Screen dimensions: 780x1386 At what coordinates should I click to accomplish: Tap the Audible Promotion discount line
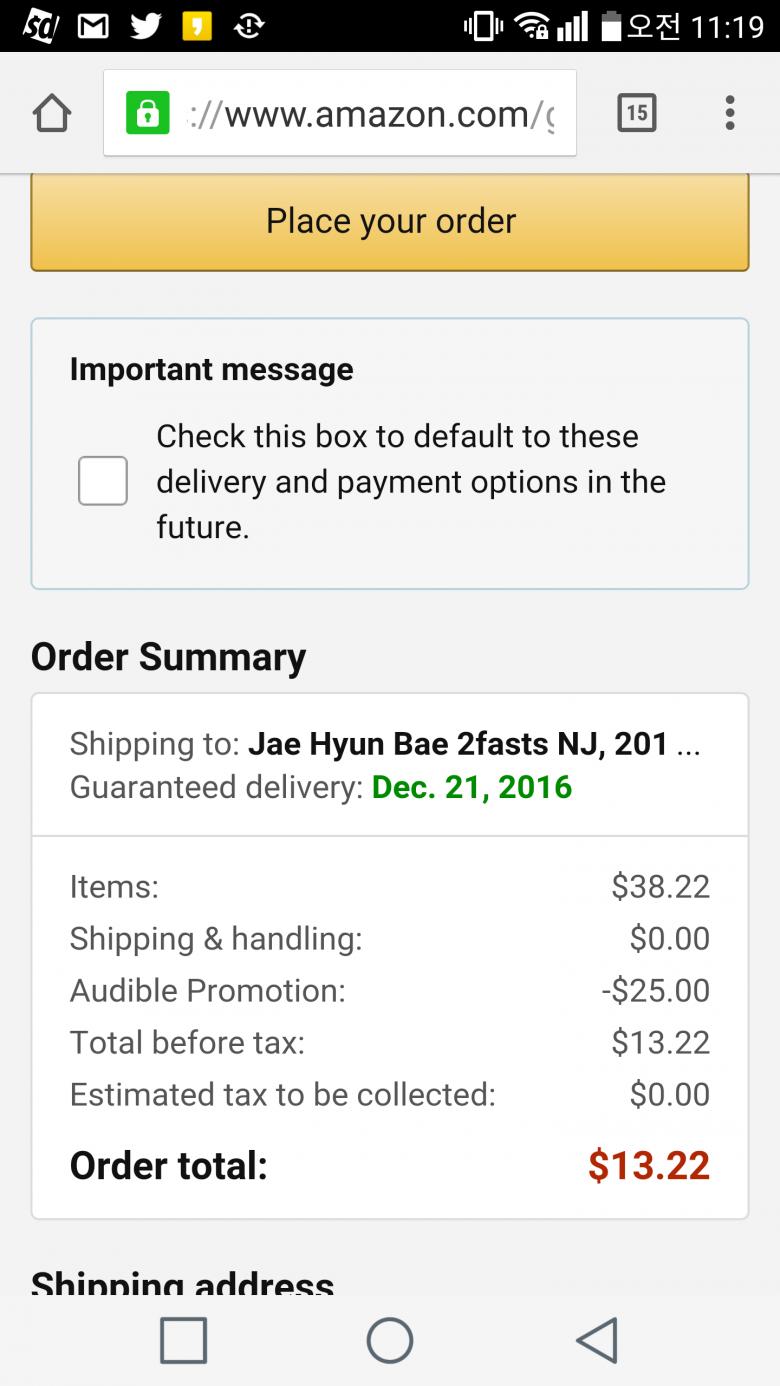[389, 990]
